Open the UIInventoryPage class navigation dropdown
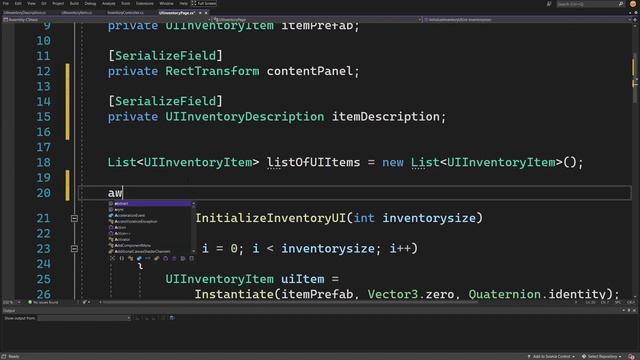 318,19
